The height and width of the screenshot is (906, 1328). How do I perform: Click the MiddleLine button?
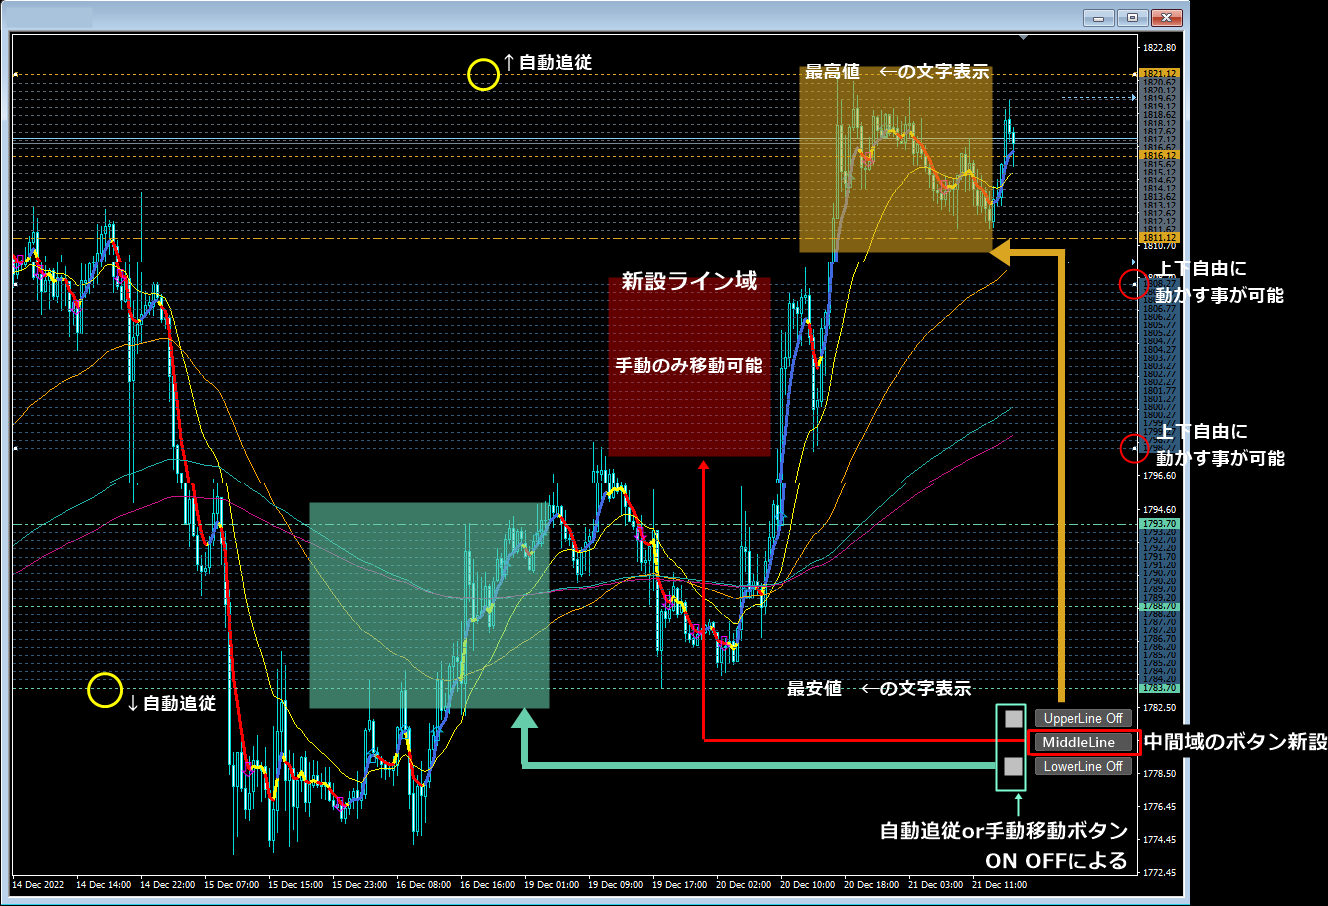point(1083,742)
